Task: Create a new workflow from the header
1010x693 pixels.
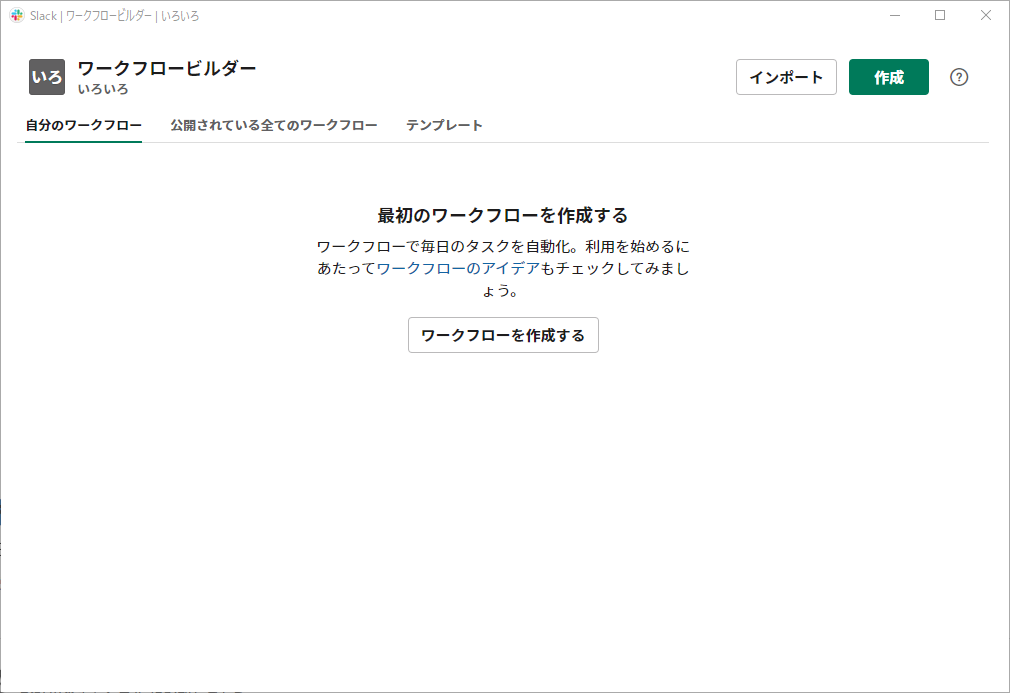Action: [888, 77]
